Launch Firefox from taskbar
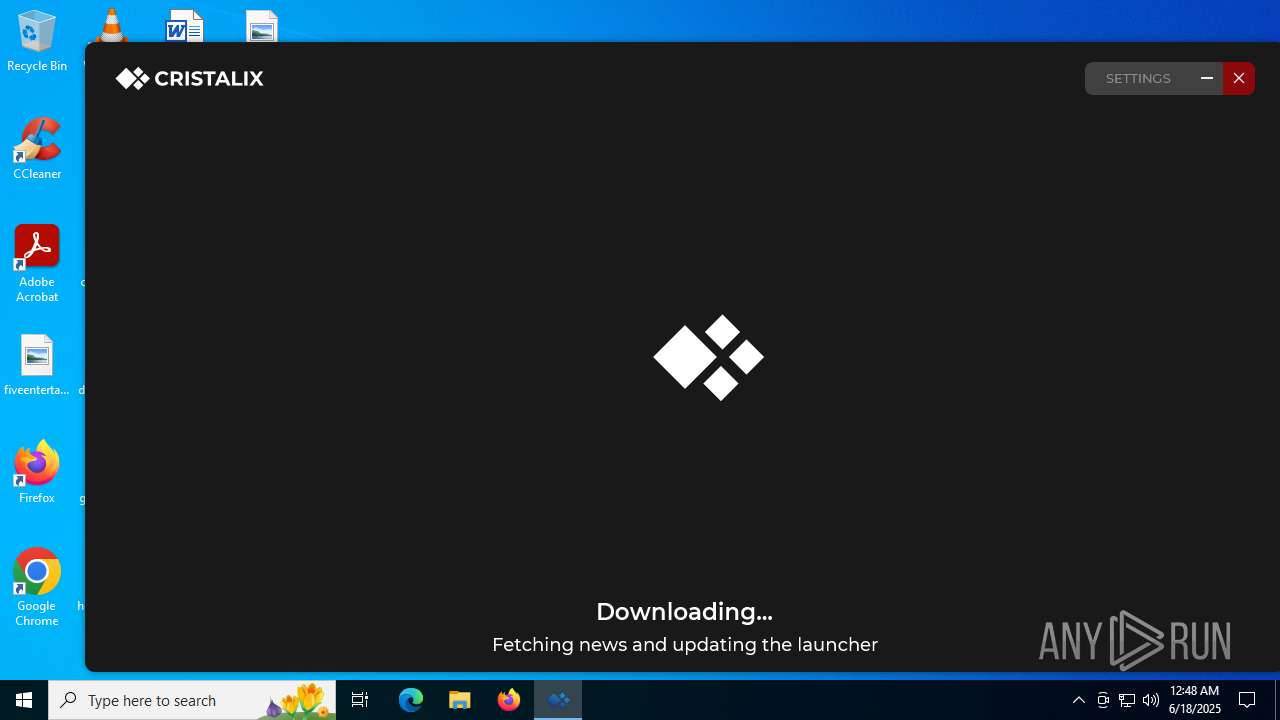 [x=509, y=700]
